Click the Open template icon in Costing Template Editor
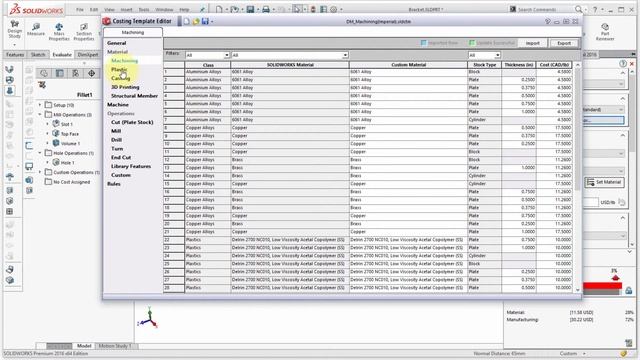This screenshot has width=640, height=360. point(196,21)
